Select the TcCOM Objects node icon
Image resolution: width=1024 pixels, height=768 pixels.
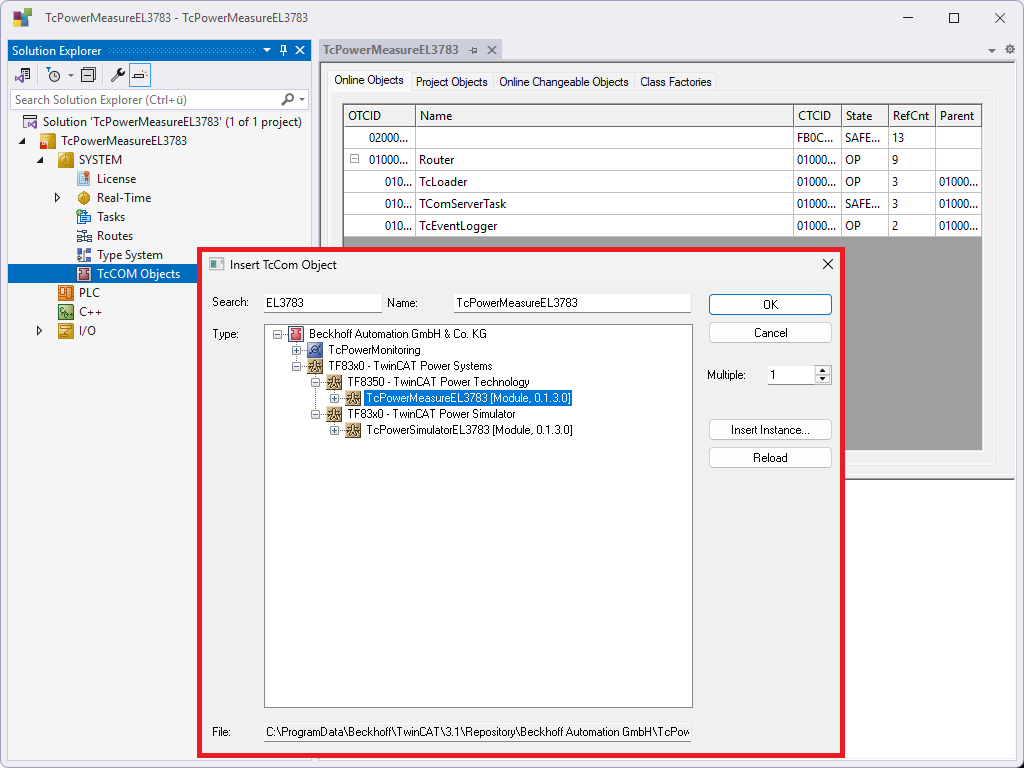(84, 274)
